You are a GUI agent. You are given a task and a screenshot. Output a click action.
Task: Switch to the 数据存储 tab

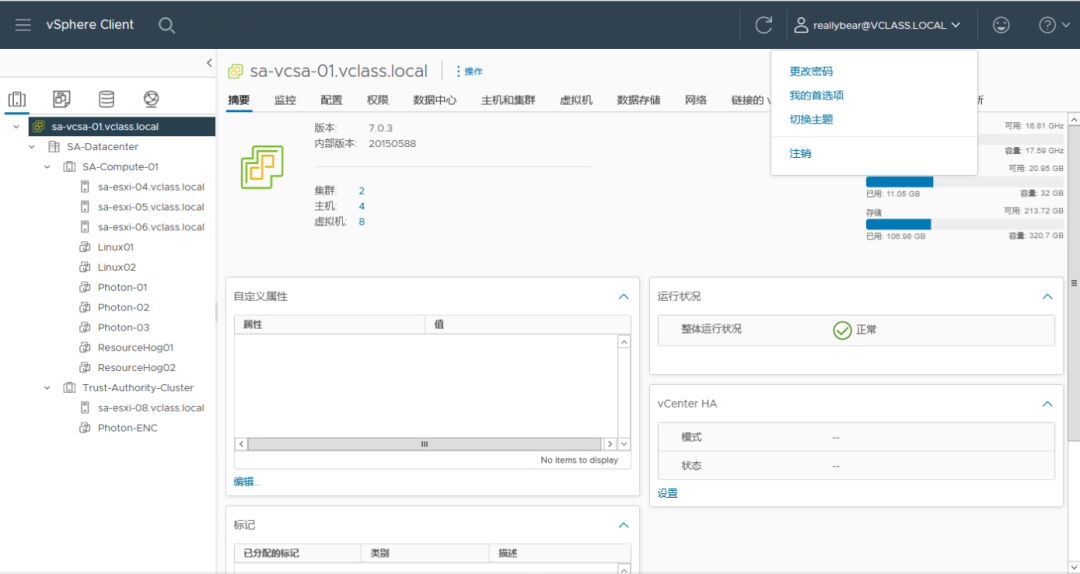638,100
